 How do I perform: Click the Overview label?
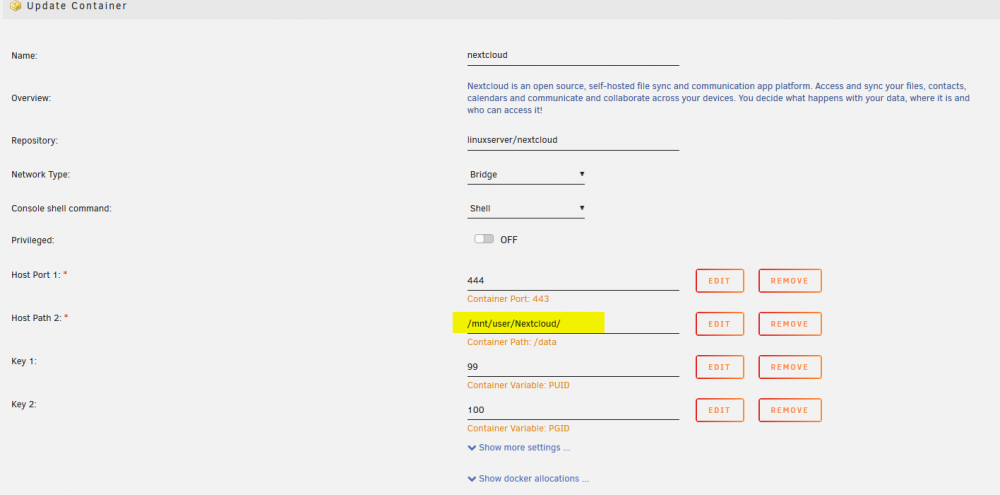[x=31, y=98]
